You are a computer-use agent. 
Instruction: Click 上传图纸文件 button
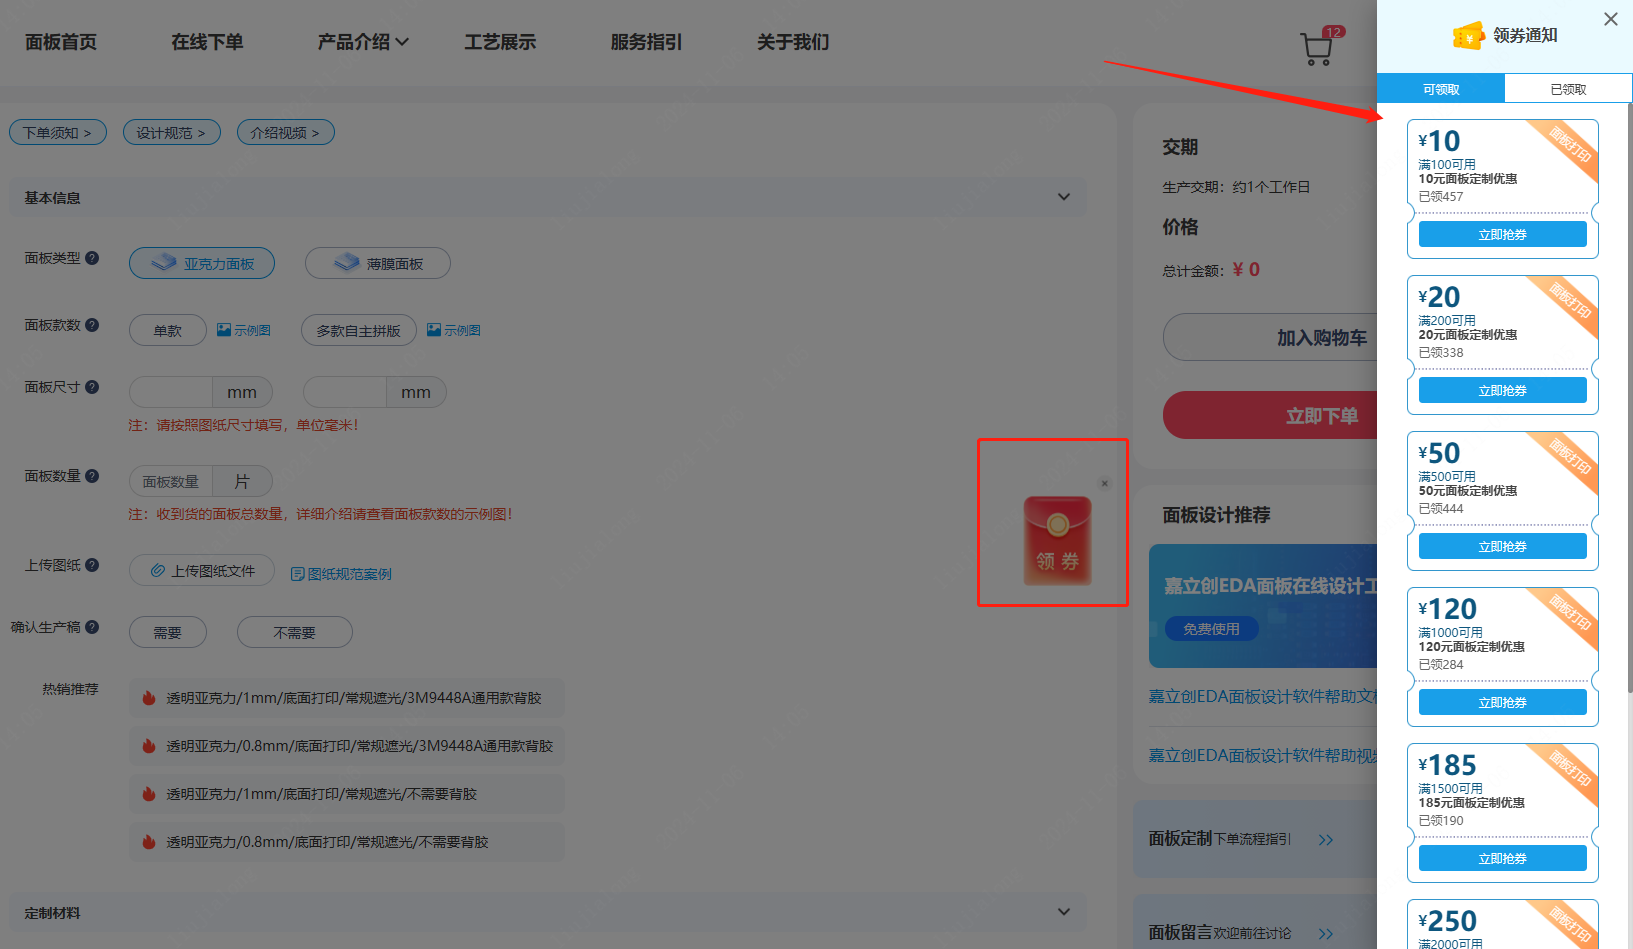click(202, 570)
